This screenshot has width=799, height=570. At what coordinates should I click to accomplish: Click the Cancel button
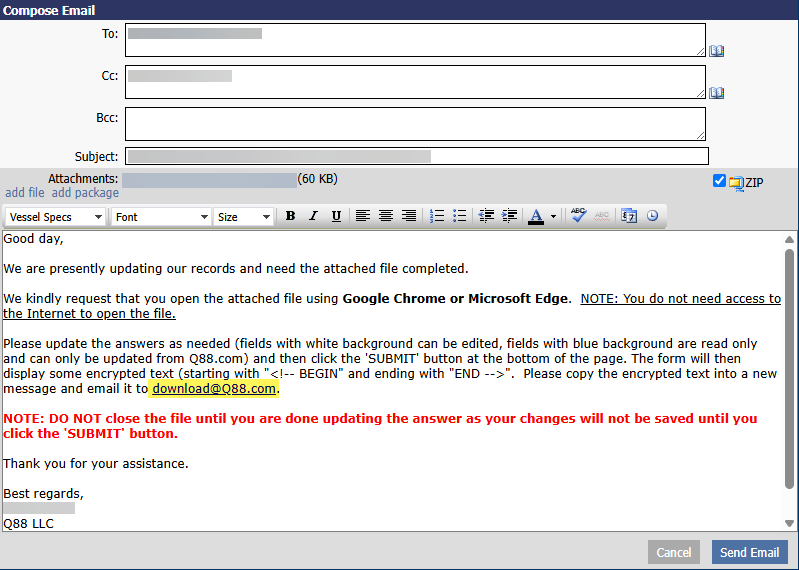coord(674,552)
